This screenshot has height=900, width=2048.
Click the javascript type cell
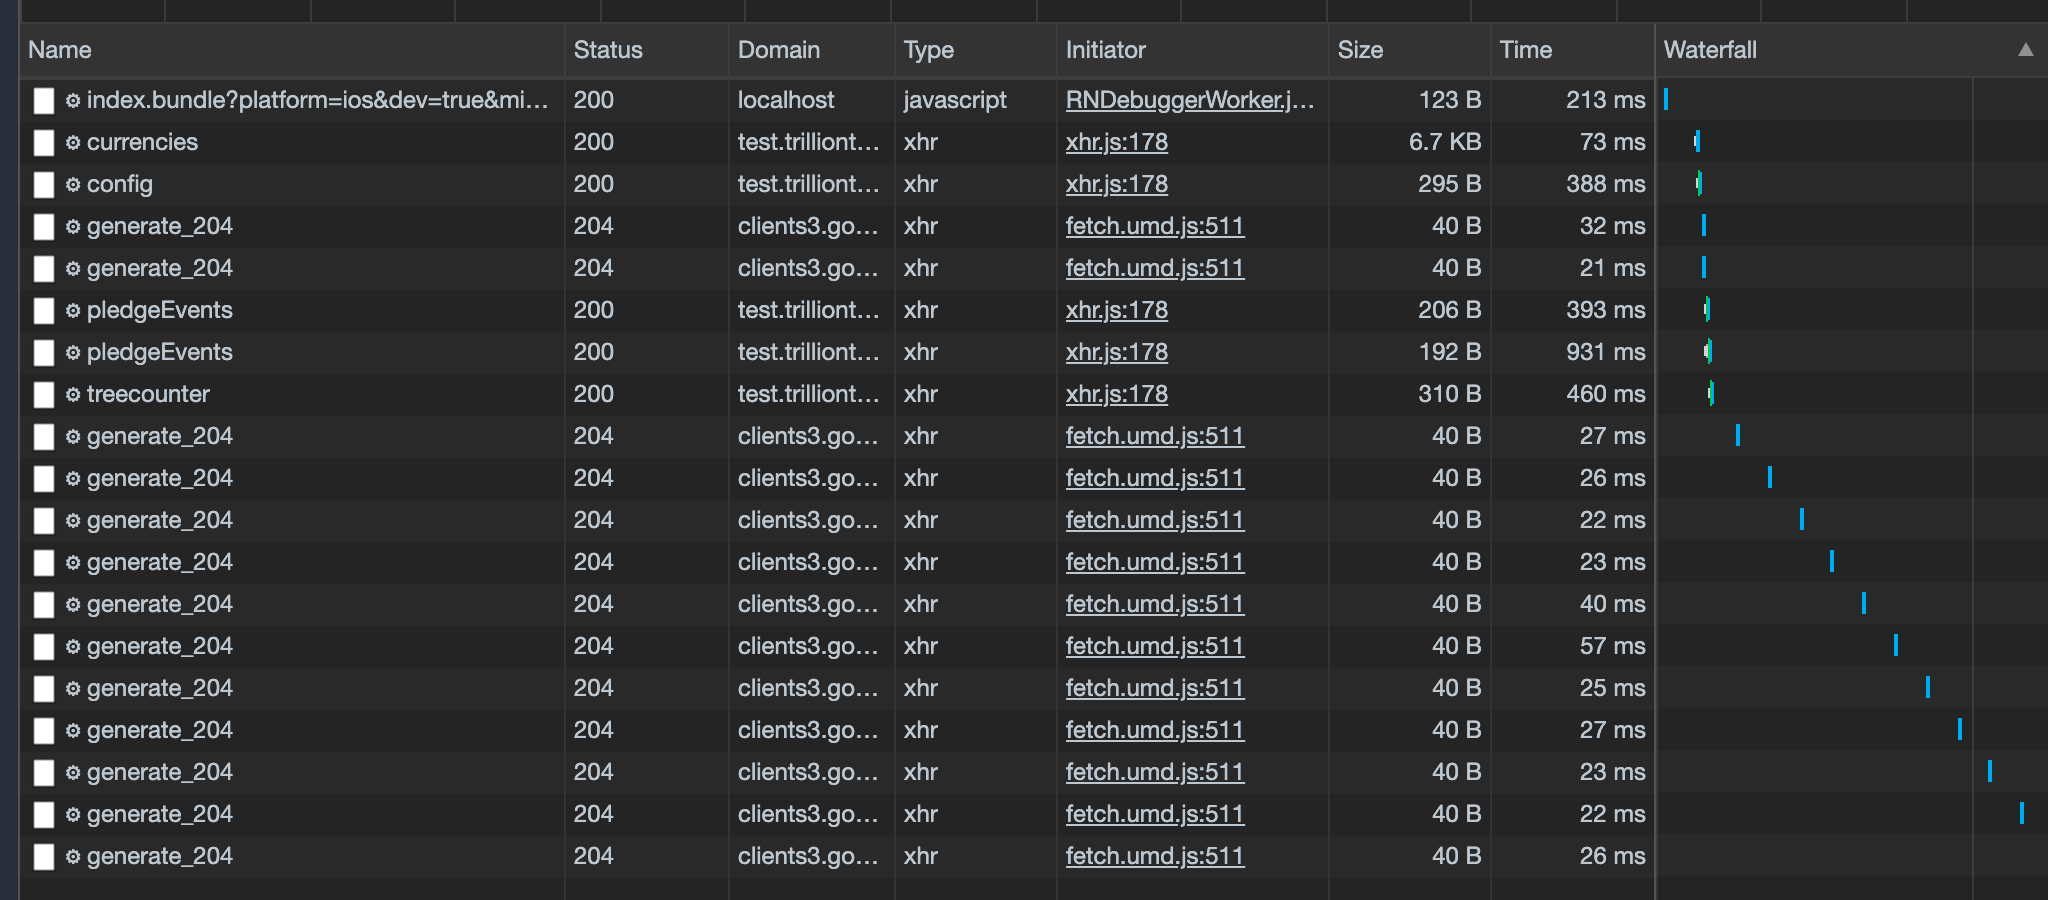tap(955, 100)
